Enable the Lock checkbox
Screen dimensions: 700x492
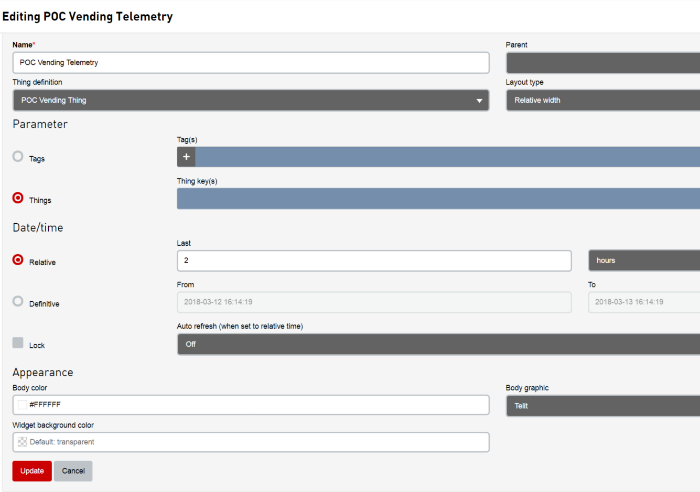pos(18,342)
